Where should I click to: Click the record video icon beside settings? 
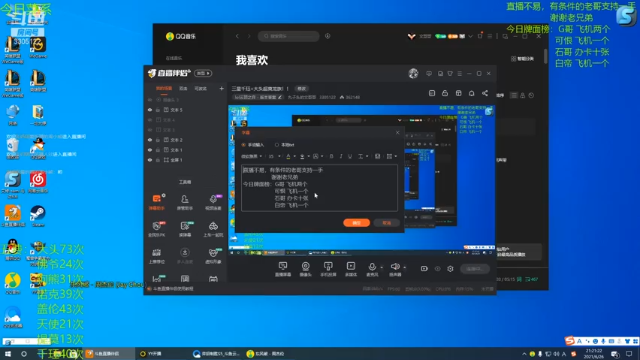(424, 269)
